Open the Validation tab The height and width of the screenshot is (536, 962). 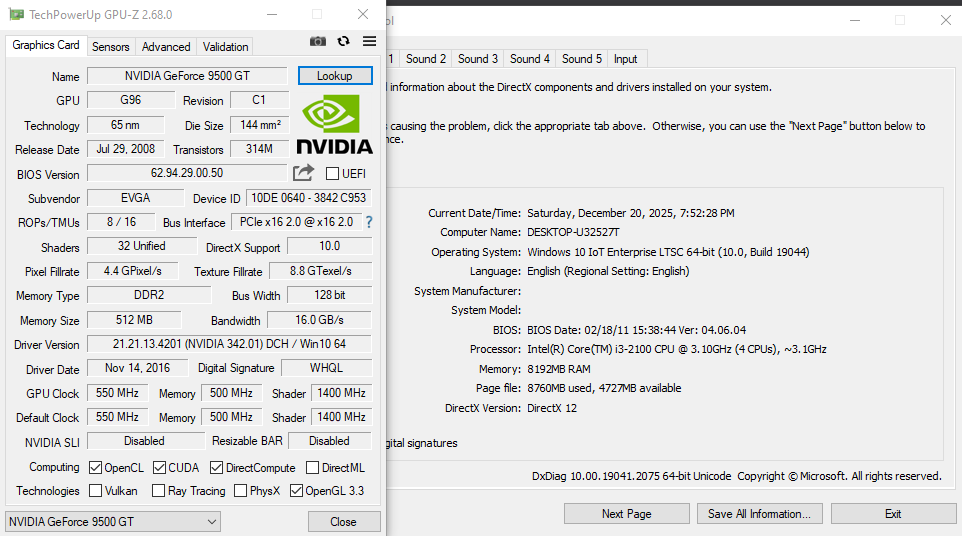coord(226,47)
